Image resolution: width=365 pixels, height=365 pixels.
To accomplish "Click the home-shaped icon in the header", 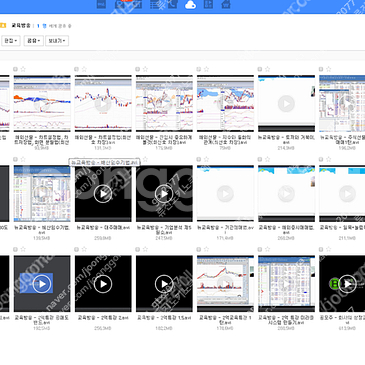I will [226, 4].
